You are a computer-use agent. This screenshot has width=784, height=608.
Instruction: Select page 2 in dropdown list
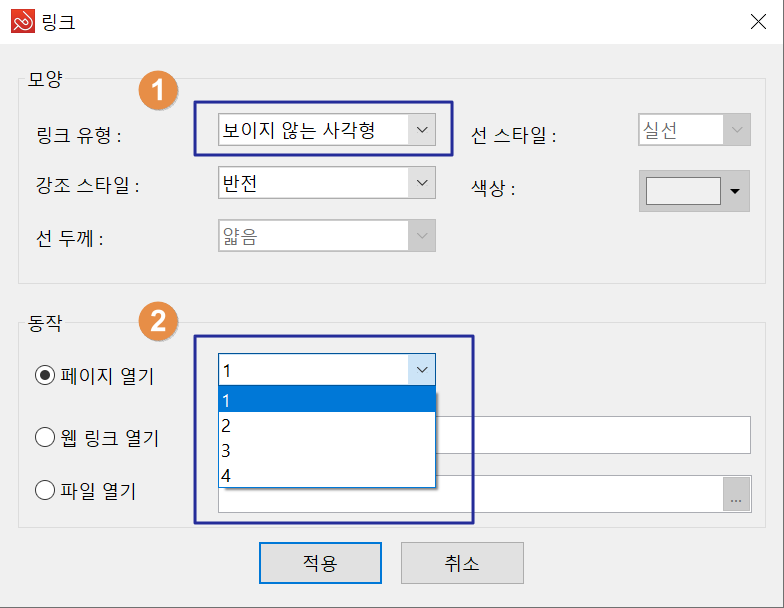click(x=326, y=426)
